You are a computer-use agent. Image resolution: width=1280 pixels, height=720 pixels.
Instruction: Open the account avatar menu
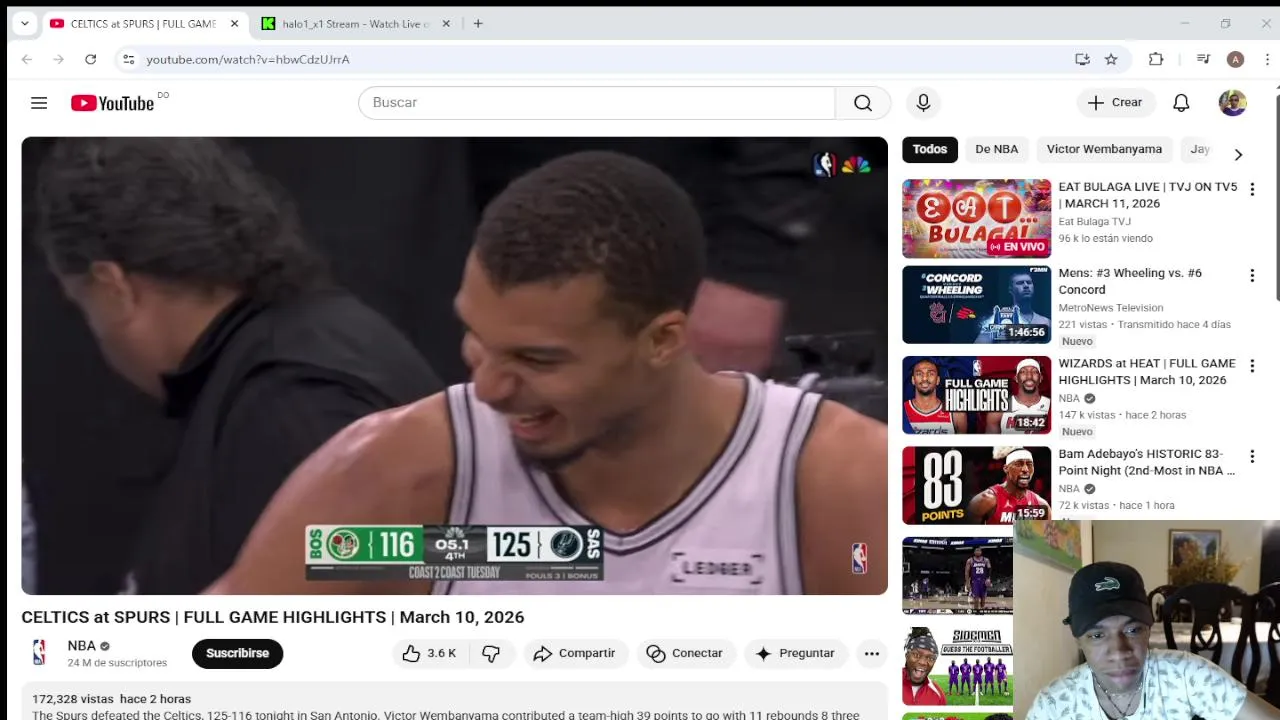(1232, 102)
